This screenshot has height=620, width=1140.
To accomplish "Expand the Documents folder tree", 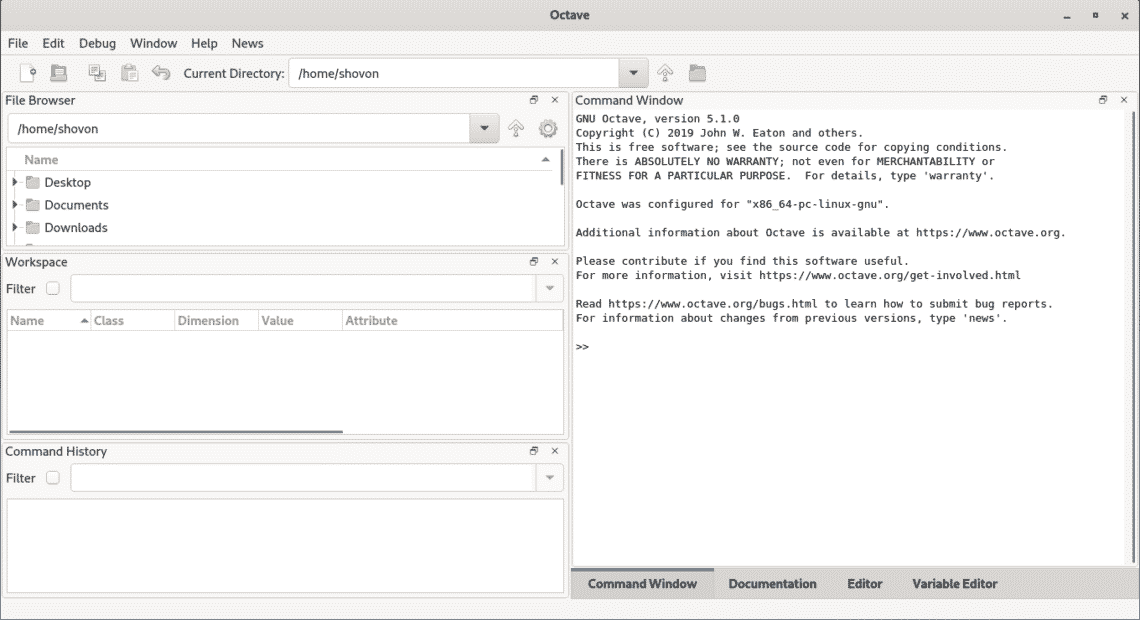I will (x=15, y=205).
